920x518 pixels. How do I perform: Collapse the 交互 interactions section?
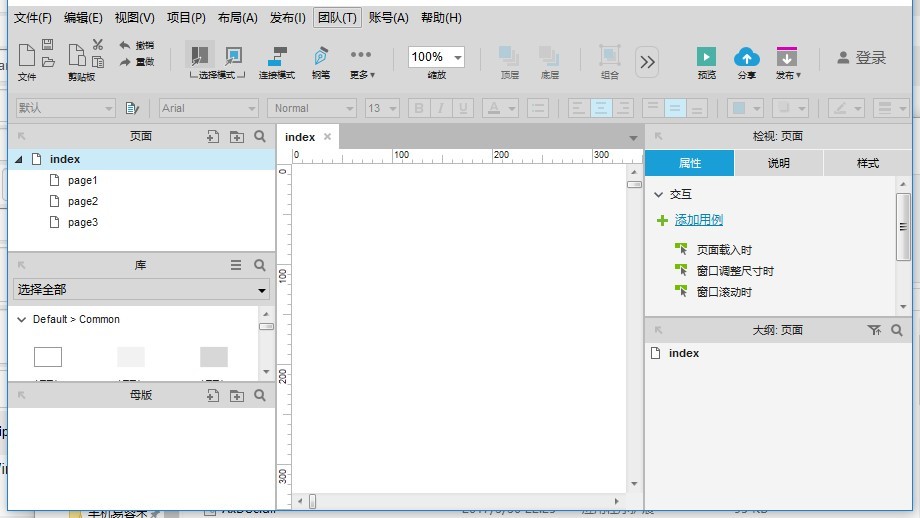[658, 194]
